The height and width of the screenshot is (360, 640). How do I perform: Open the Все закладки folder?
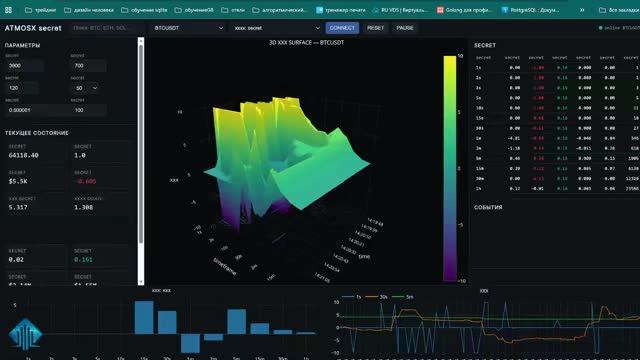(619, 10)
